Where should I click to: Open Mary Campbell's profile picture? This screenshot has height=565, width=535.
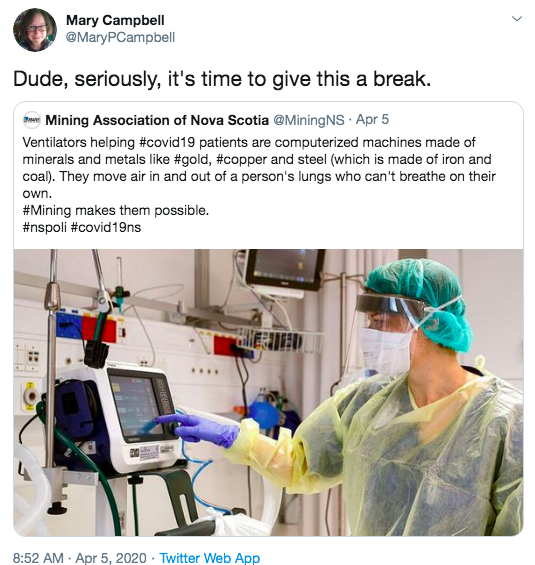click(35, 30)
